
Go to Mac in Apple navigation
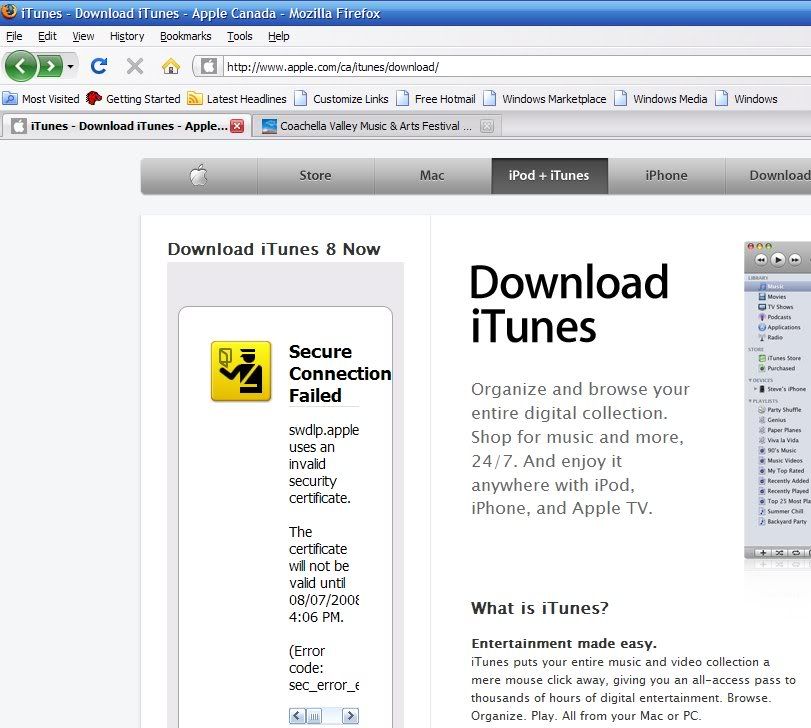[x=432, y=176]
